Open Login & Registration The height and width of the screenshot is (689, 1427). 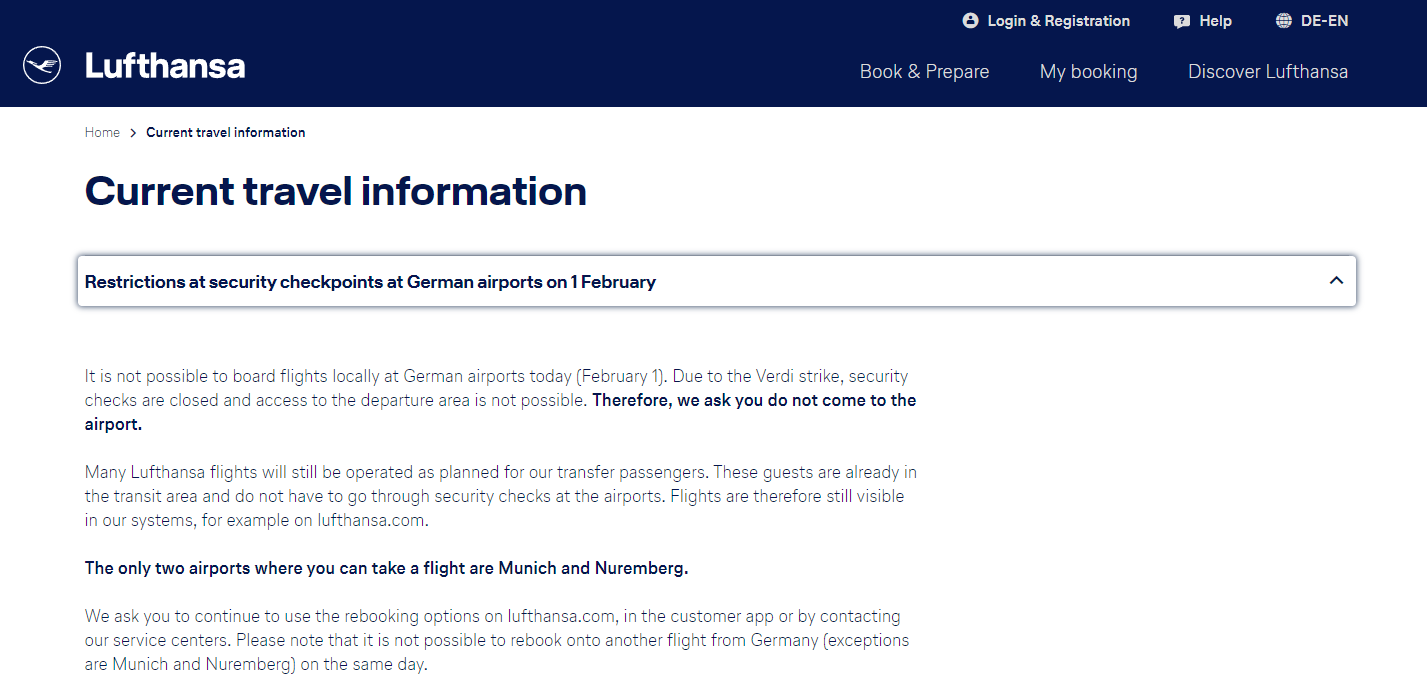[x=1046, y=21]
